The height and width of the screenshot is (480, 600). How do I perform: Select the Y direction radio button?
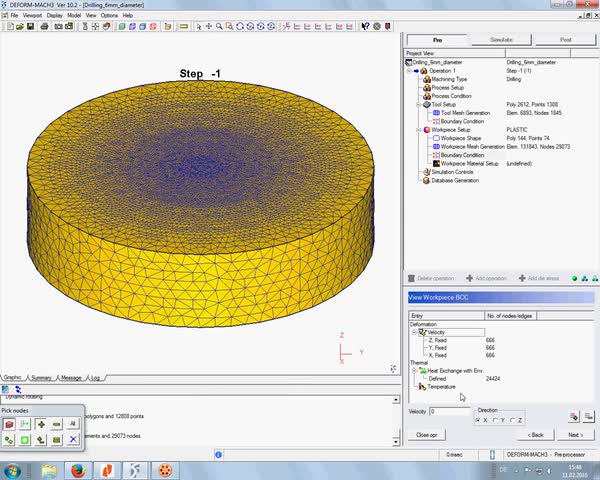[x=496, y=420]
